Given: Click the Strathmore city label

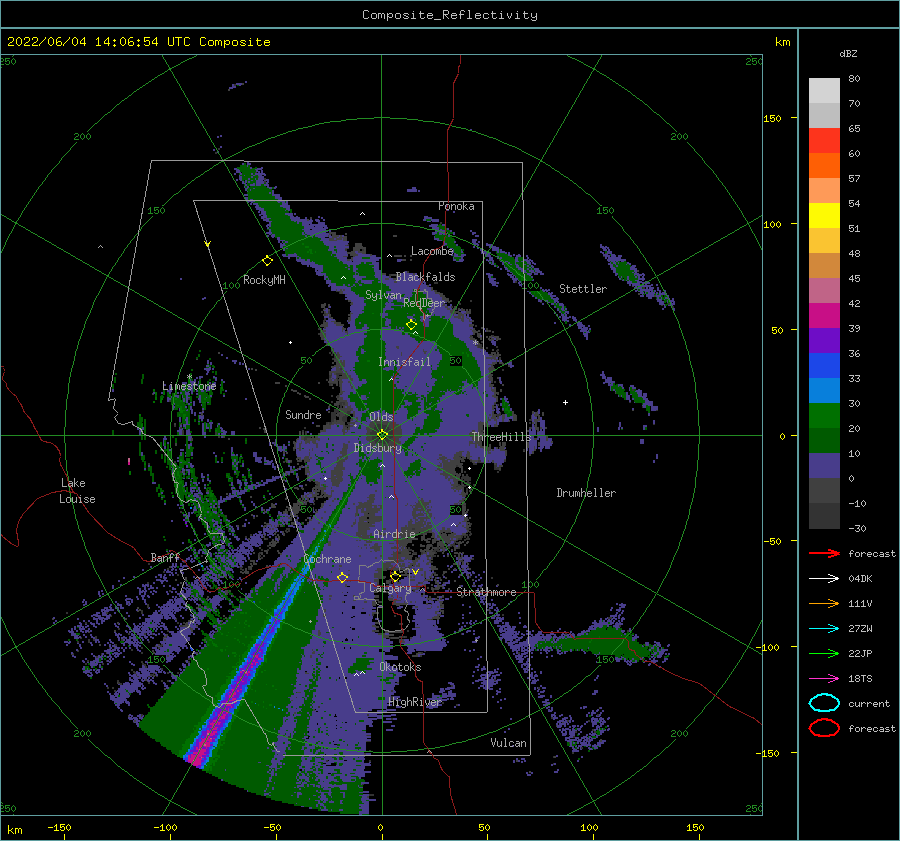Looking at the screenshot, I should click(x=487, y=592).
